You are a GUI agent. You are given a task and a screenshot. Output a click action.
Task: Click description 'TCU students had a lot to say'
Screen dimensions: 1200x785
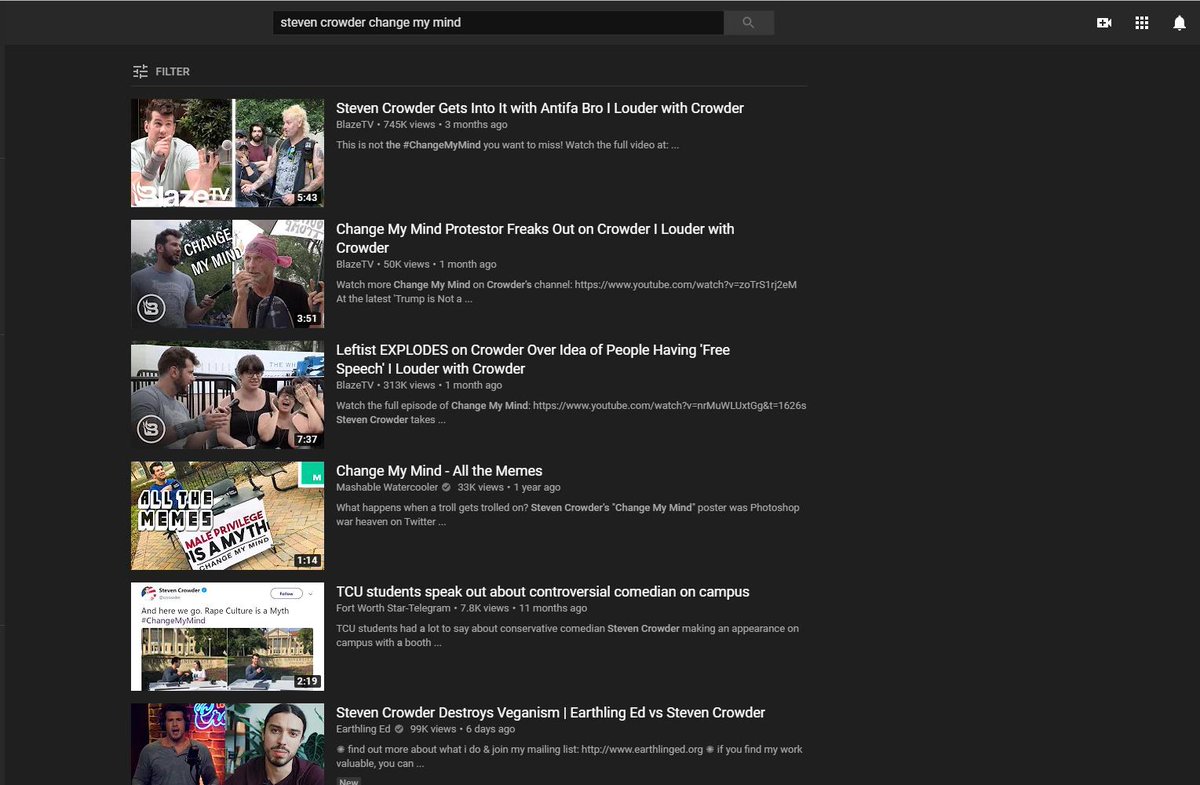coord(568,635)
